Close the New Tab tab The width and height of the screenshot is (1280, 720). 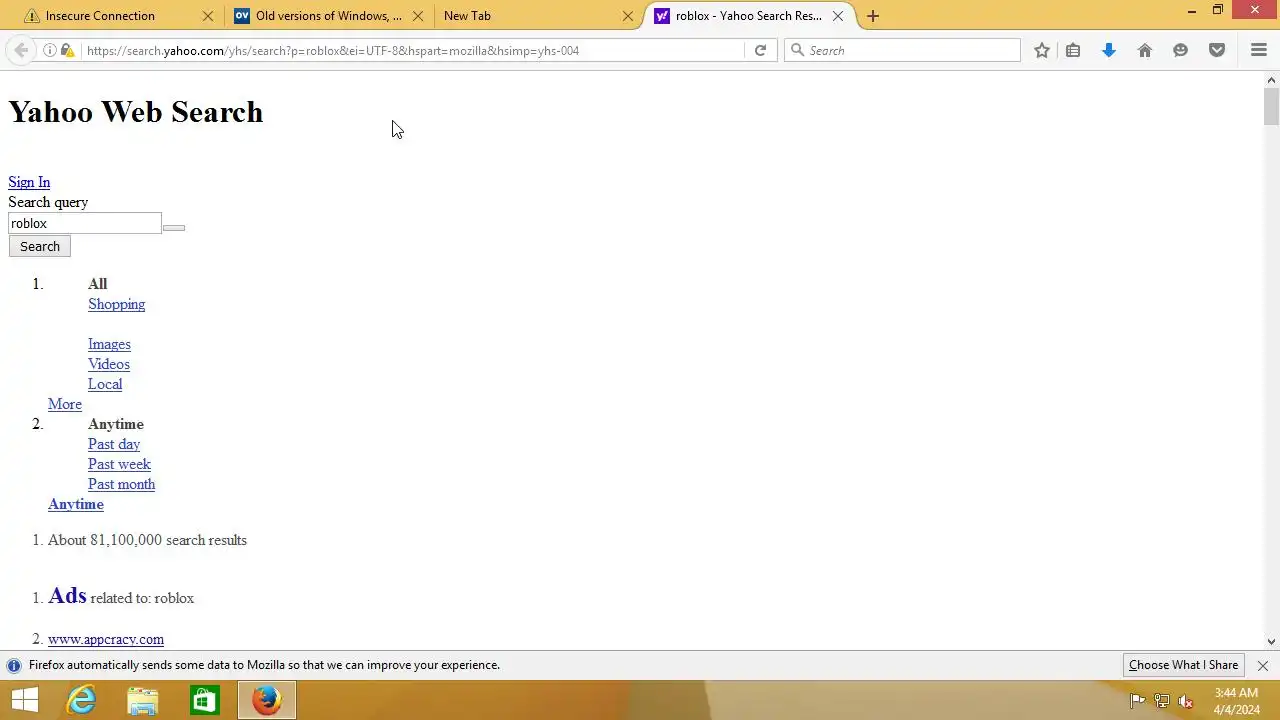pyautogui.click(x=628, y=16)
